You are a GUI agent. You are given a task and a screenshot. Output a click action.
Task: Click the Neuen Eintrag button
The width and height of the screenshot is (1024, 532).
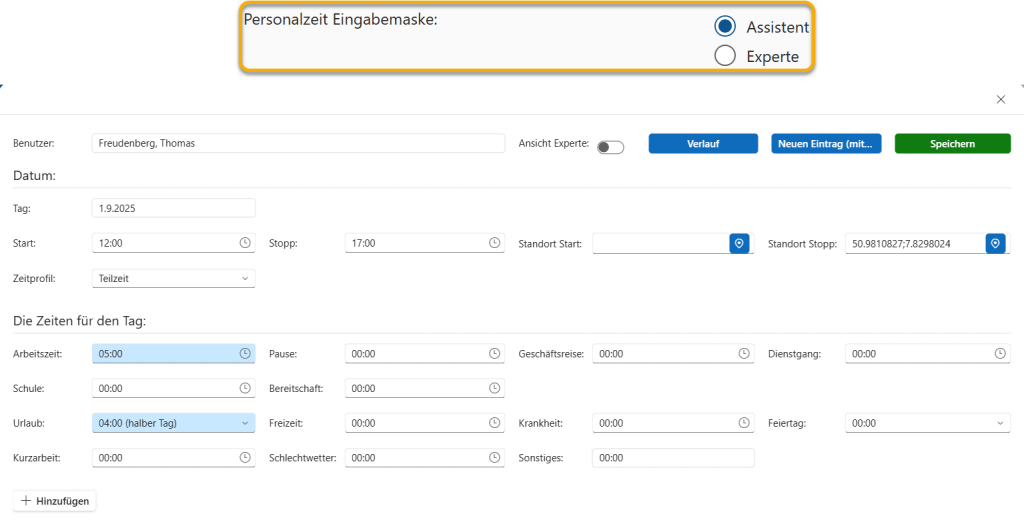click(826, 144)
